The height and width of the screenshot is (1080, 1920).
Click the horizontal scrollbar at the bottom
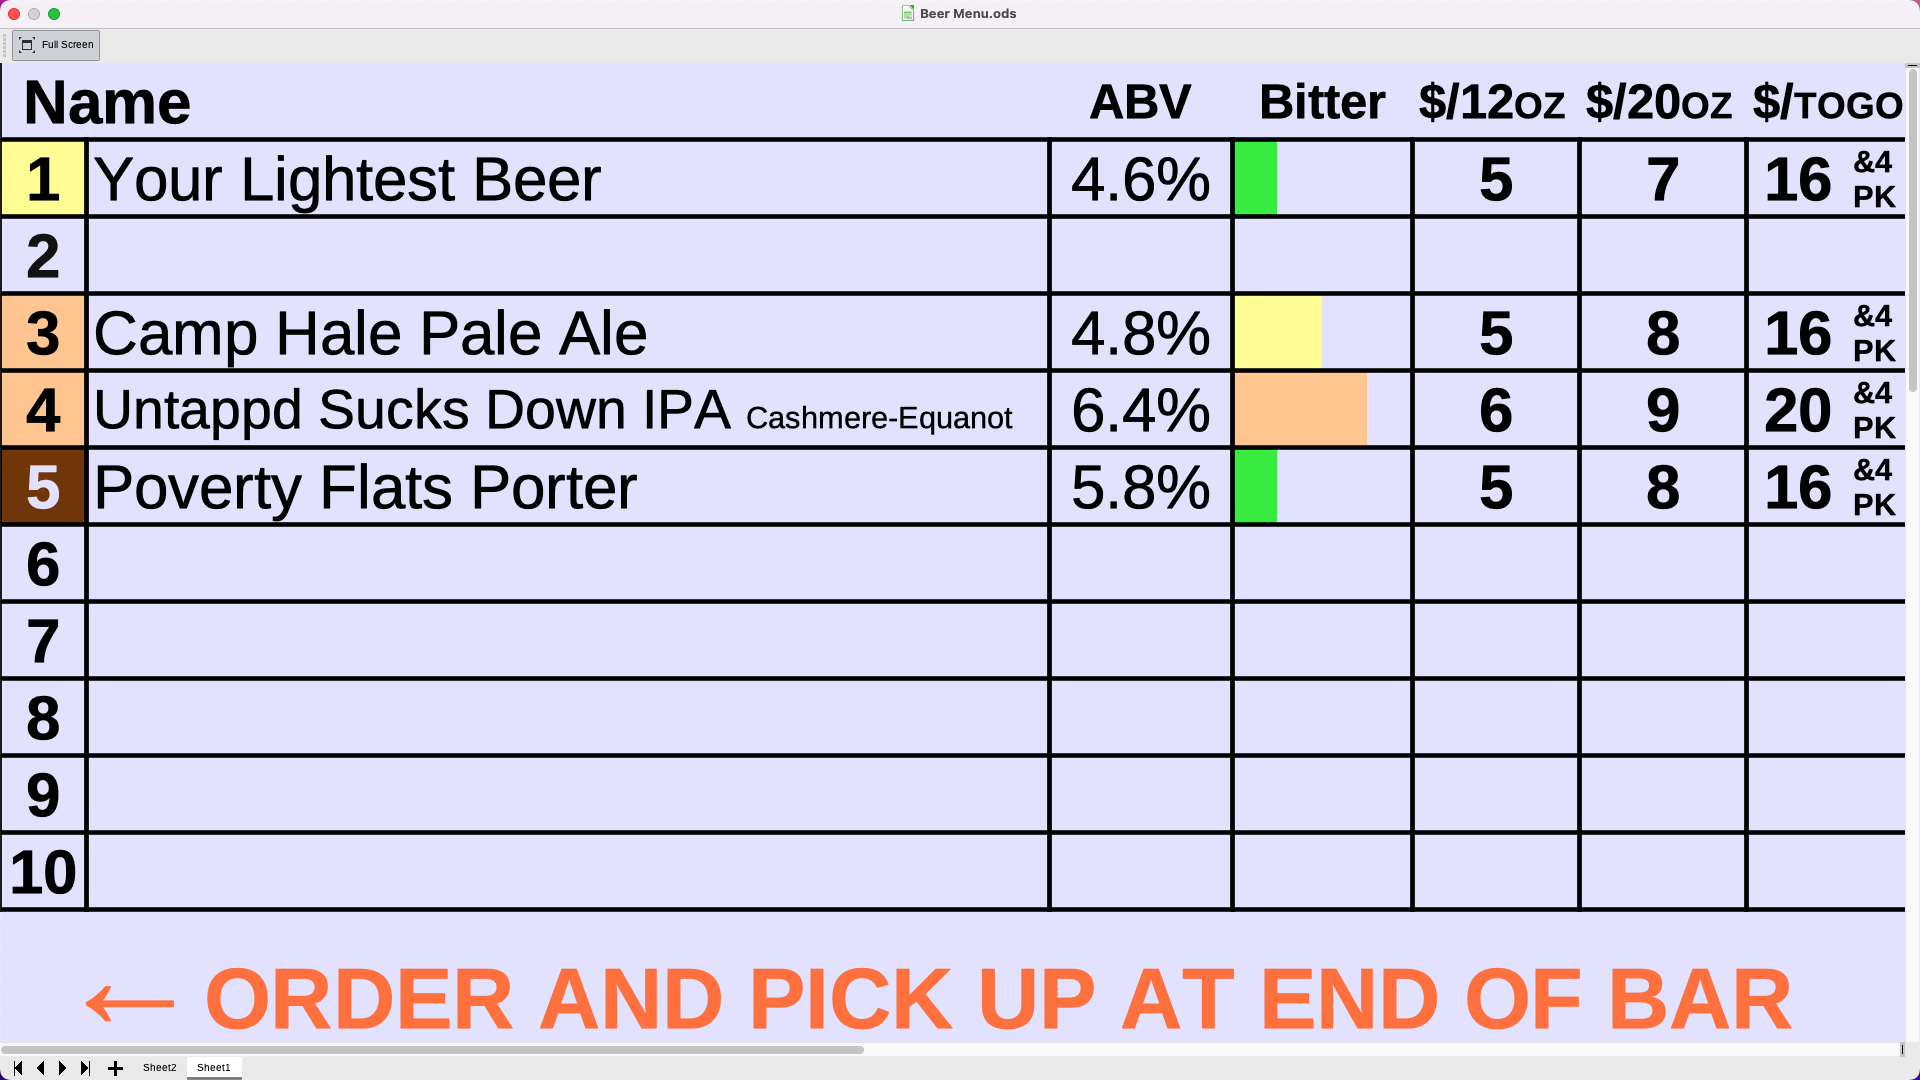click(432, 1050)
